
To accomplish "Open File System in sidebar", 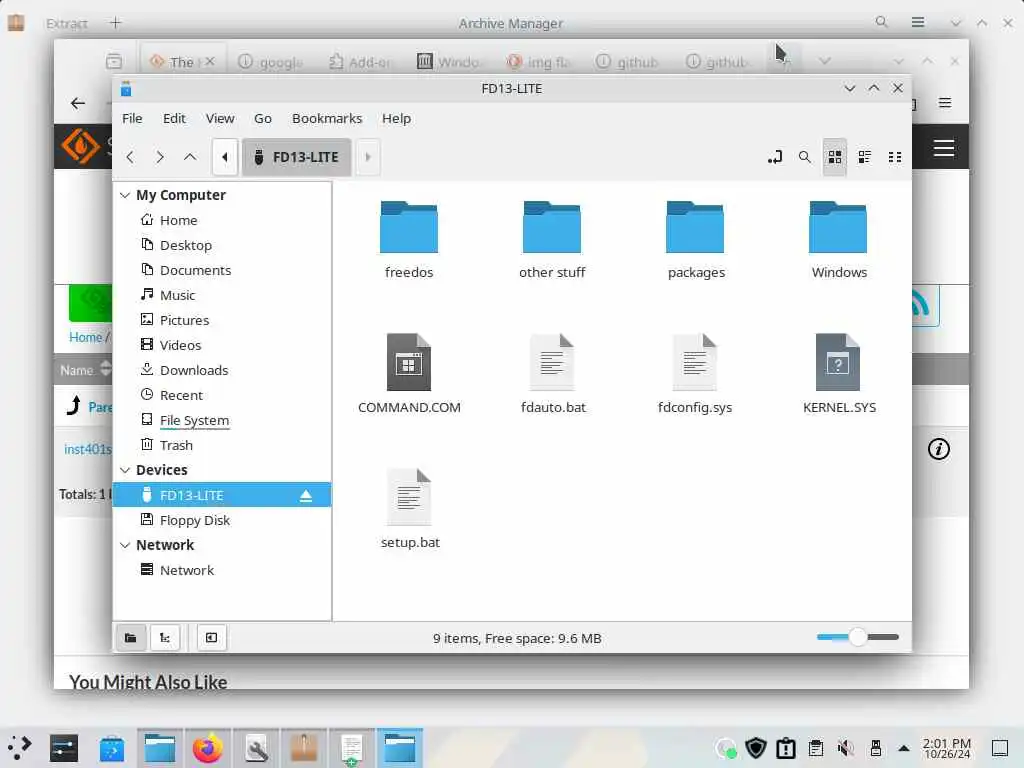I will (222, 420).
